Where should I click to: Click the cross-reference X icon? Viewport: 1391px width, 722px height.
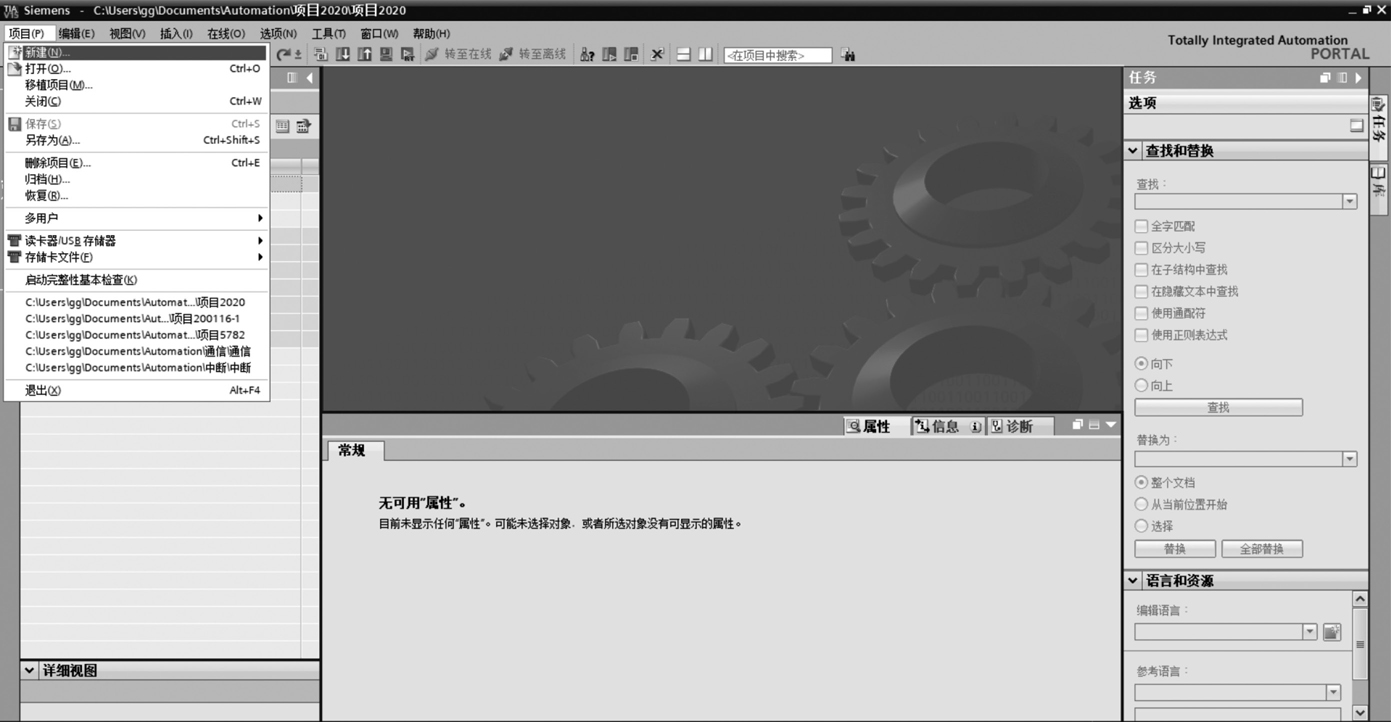(657, 54)
